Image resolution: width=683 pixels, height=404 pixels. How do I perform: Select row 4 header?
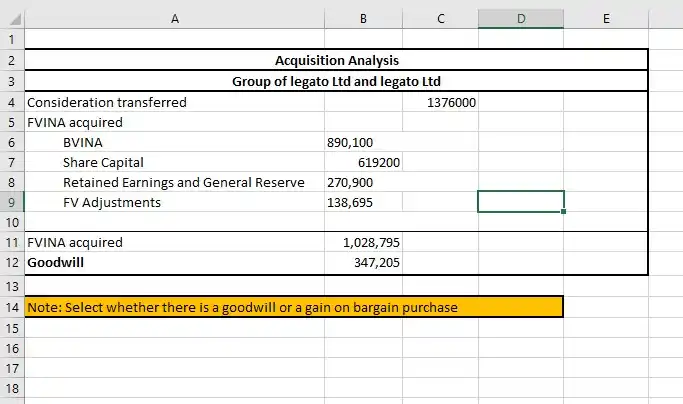pyautogui.click(x=12, y=102)
